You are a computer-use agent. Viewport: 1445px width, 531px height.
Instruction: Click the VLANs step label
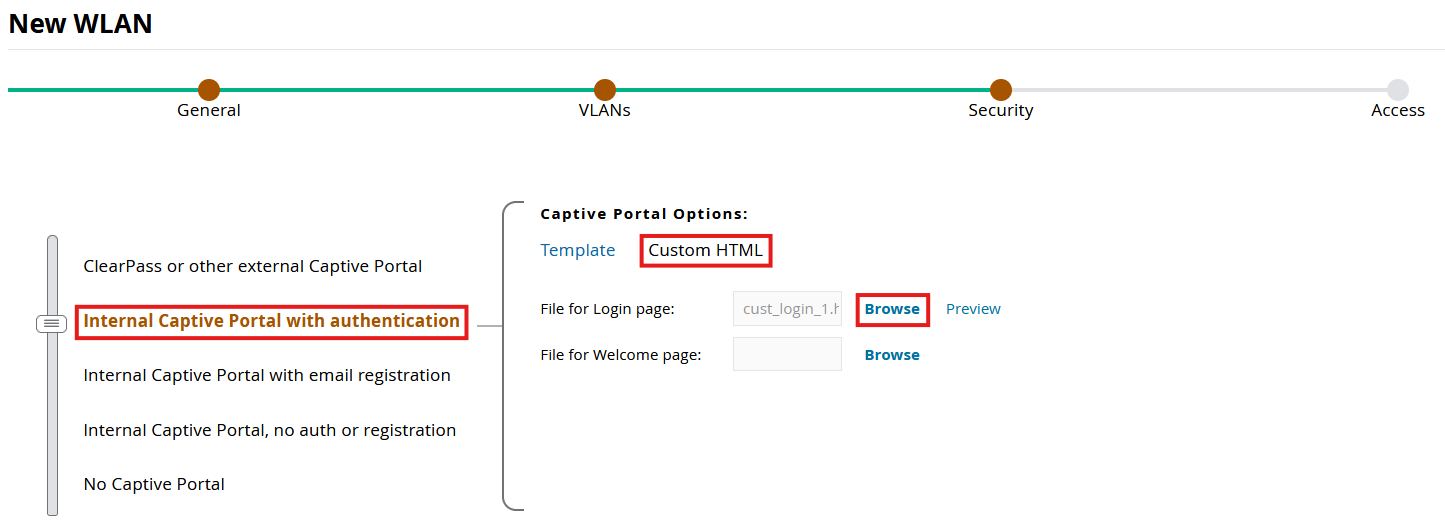604,111
